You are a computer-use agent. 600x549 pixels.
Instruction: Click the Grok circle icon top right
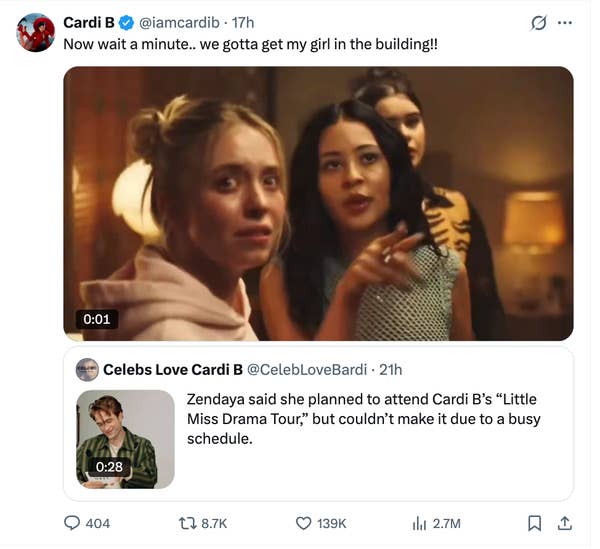coord(538,23)
